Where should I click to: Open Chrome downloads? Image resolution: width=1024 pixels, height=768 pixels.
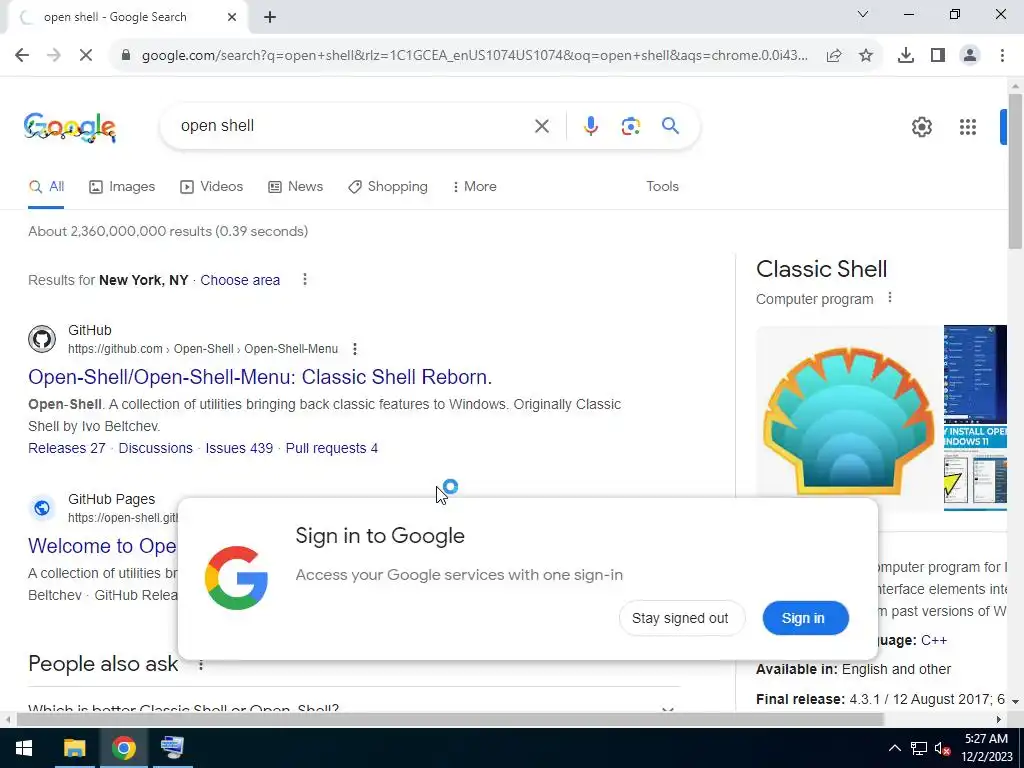tap(906, 56)
